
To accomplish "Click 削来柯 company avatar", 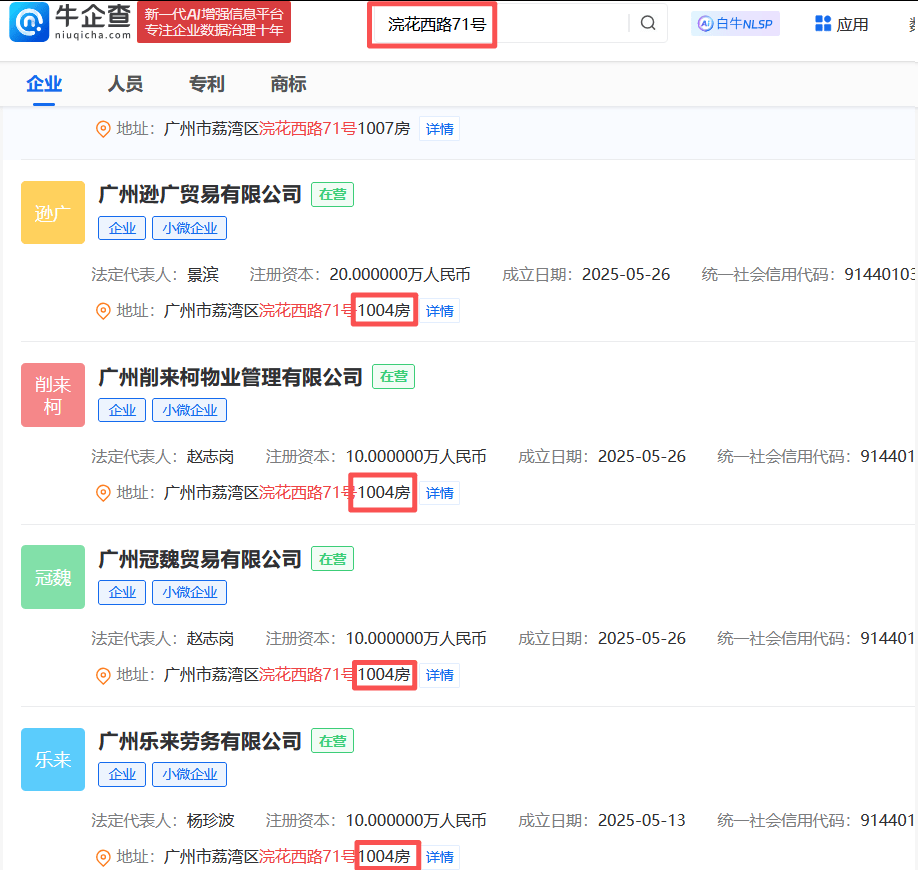I will (x=53, y=395).
